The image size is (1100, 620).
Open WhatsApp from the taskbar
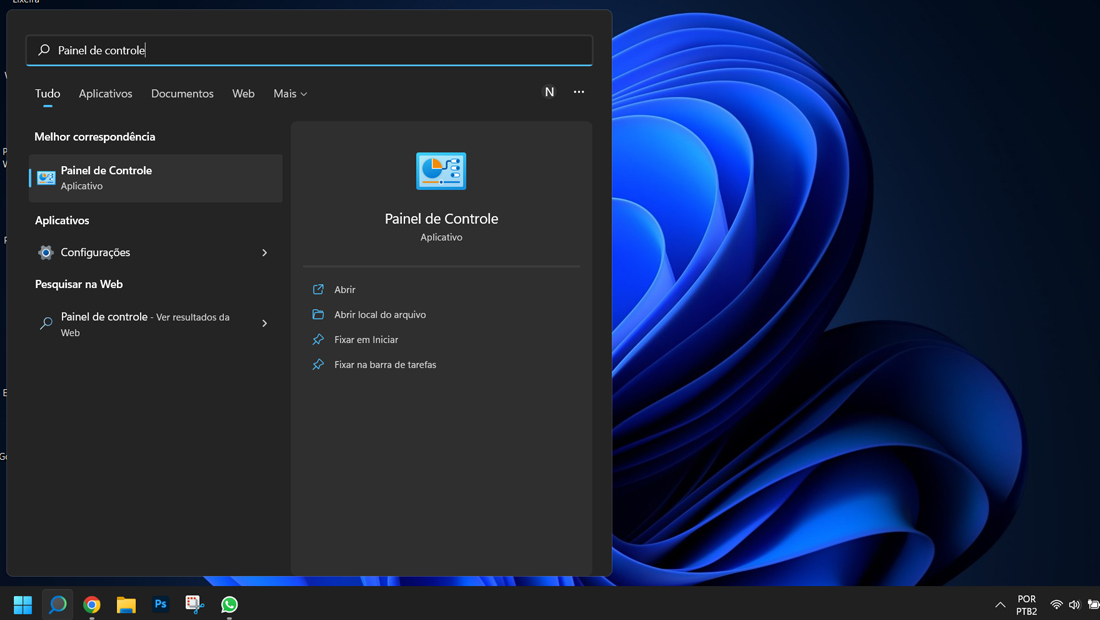click(229, 605)
